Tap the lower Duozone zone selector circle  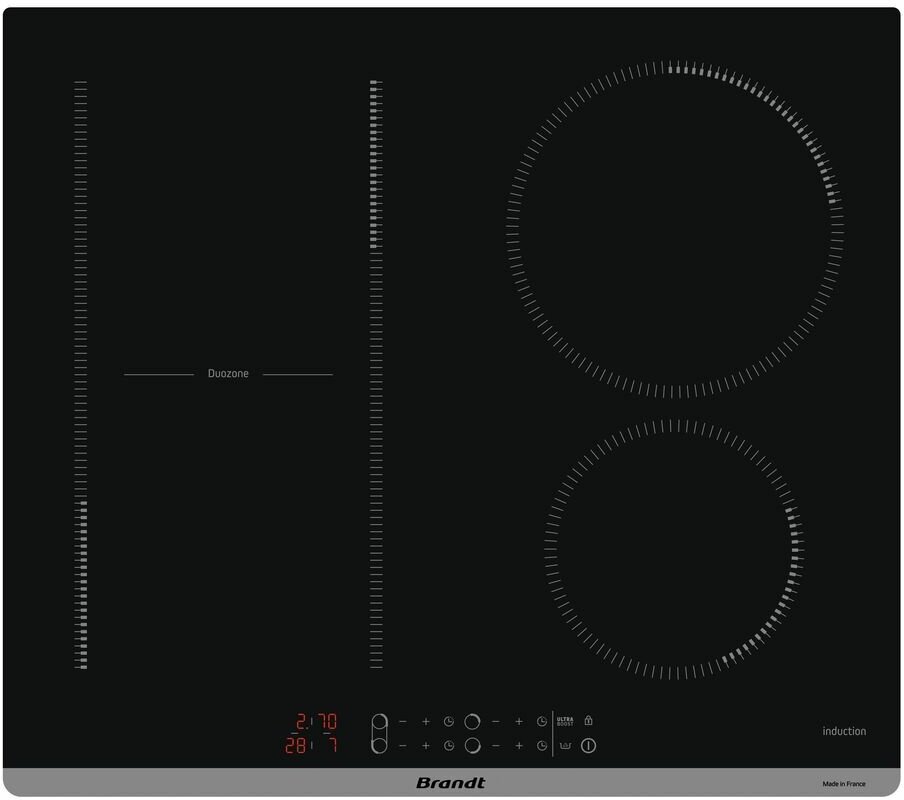click(379, 746)
